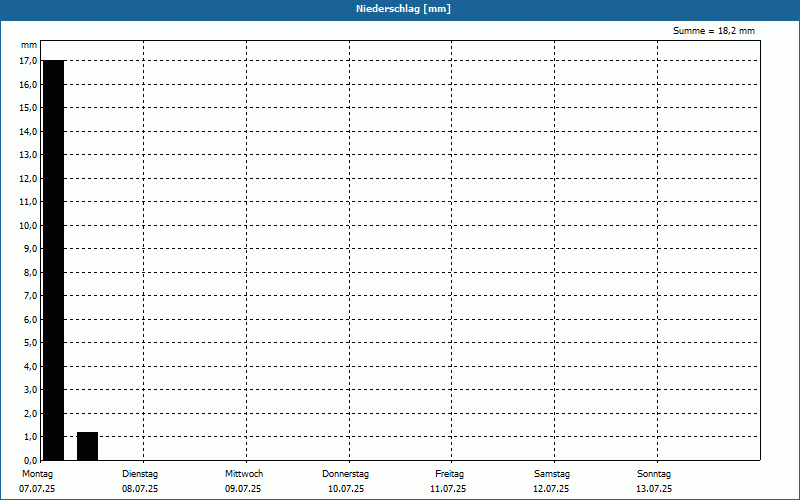
Task: Click the 0,0 axis value
Action: [30, 460]
